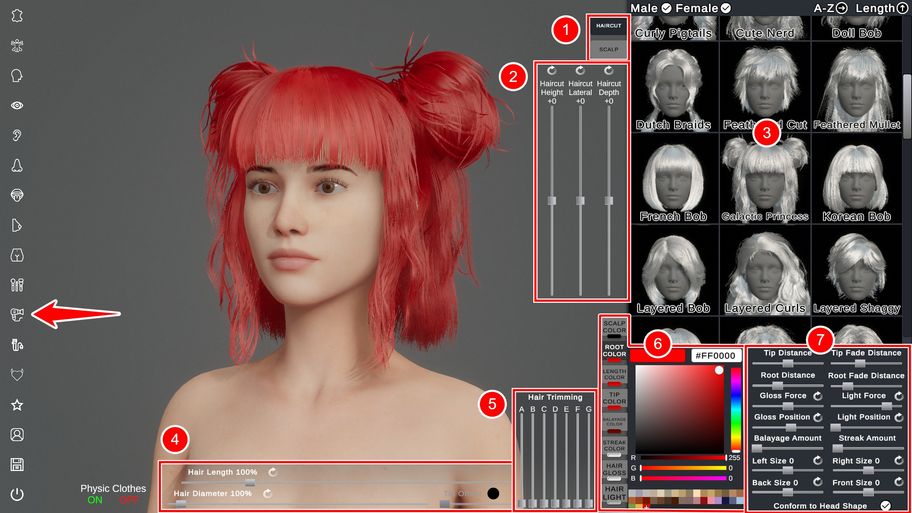Open the body pose figure category
912x513 pixels.
(17, 46)
